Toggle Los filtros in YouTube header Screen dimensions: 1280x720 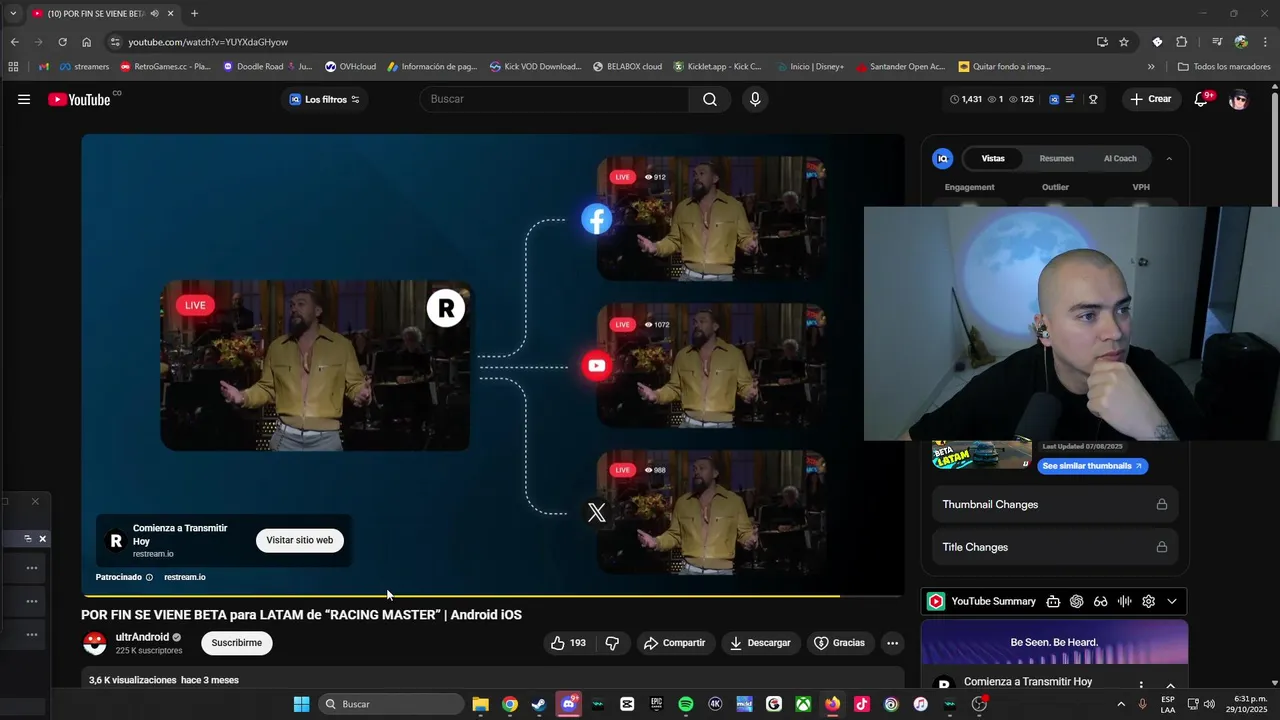coord(325,99)
